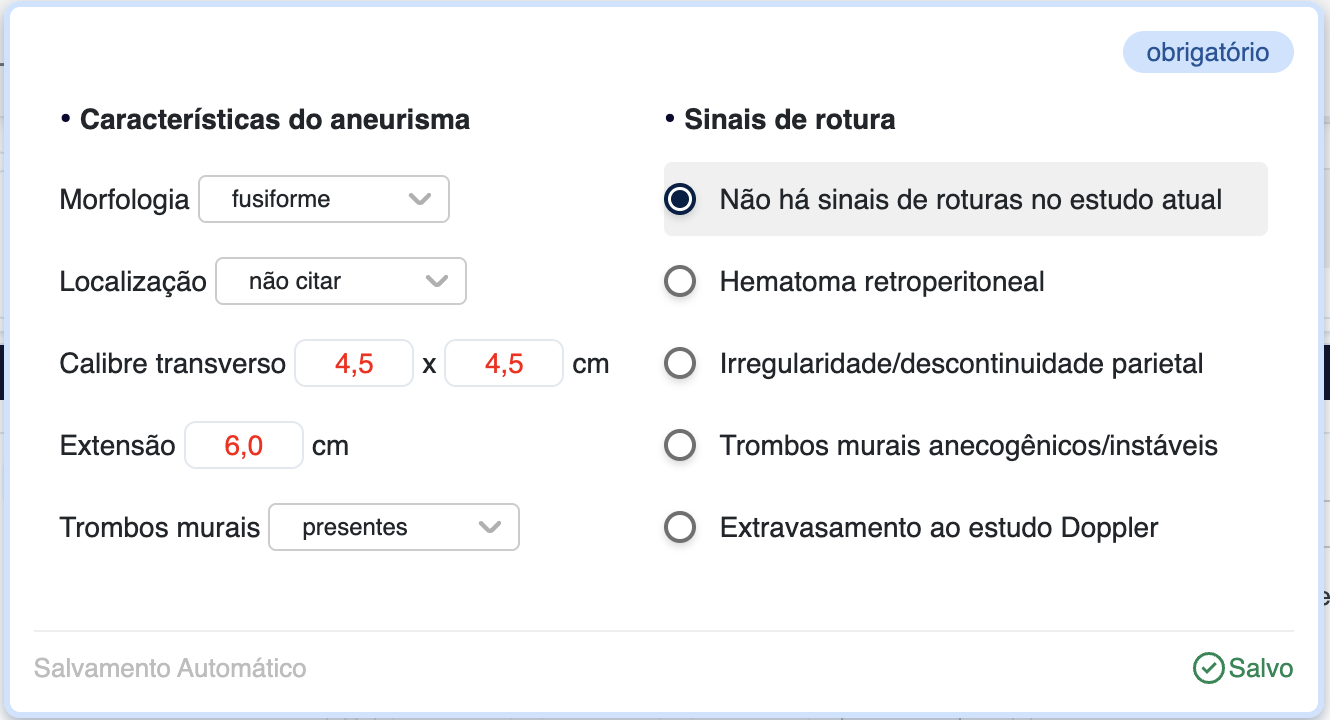Click the Salvamento Automático text

(170, 668)
